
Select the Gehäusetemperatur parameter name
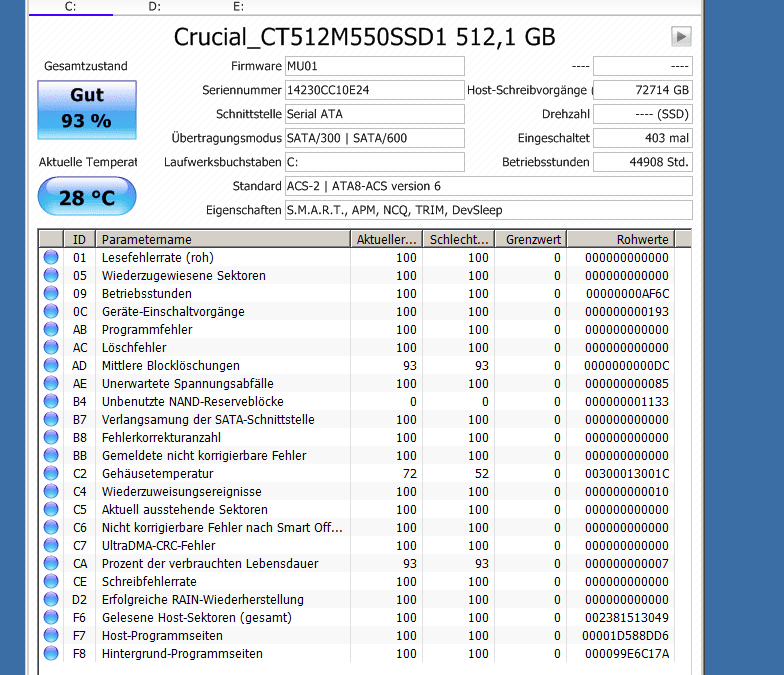tap(158, 474)
